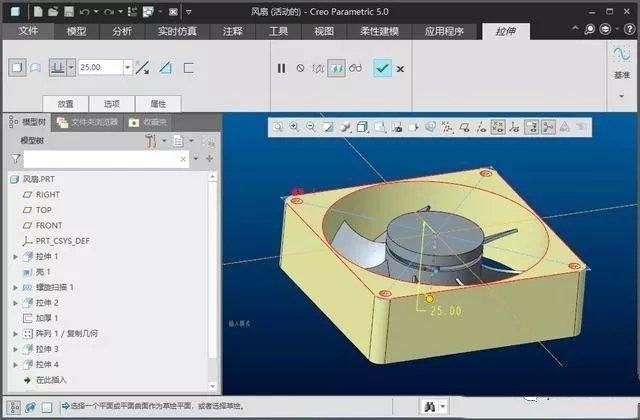The height and width of the screenshot is (420, 640).
Task: Click the green checkmark to accept extrude
Action: 382,68
